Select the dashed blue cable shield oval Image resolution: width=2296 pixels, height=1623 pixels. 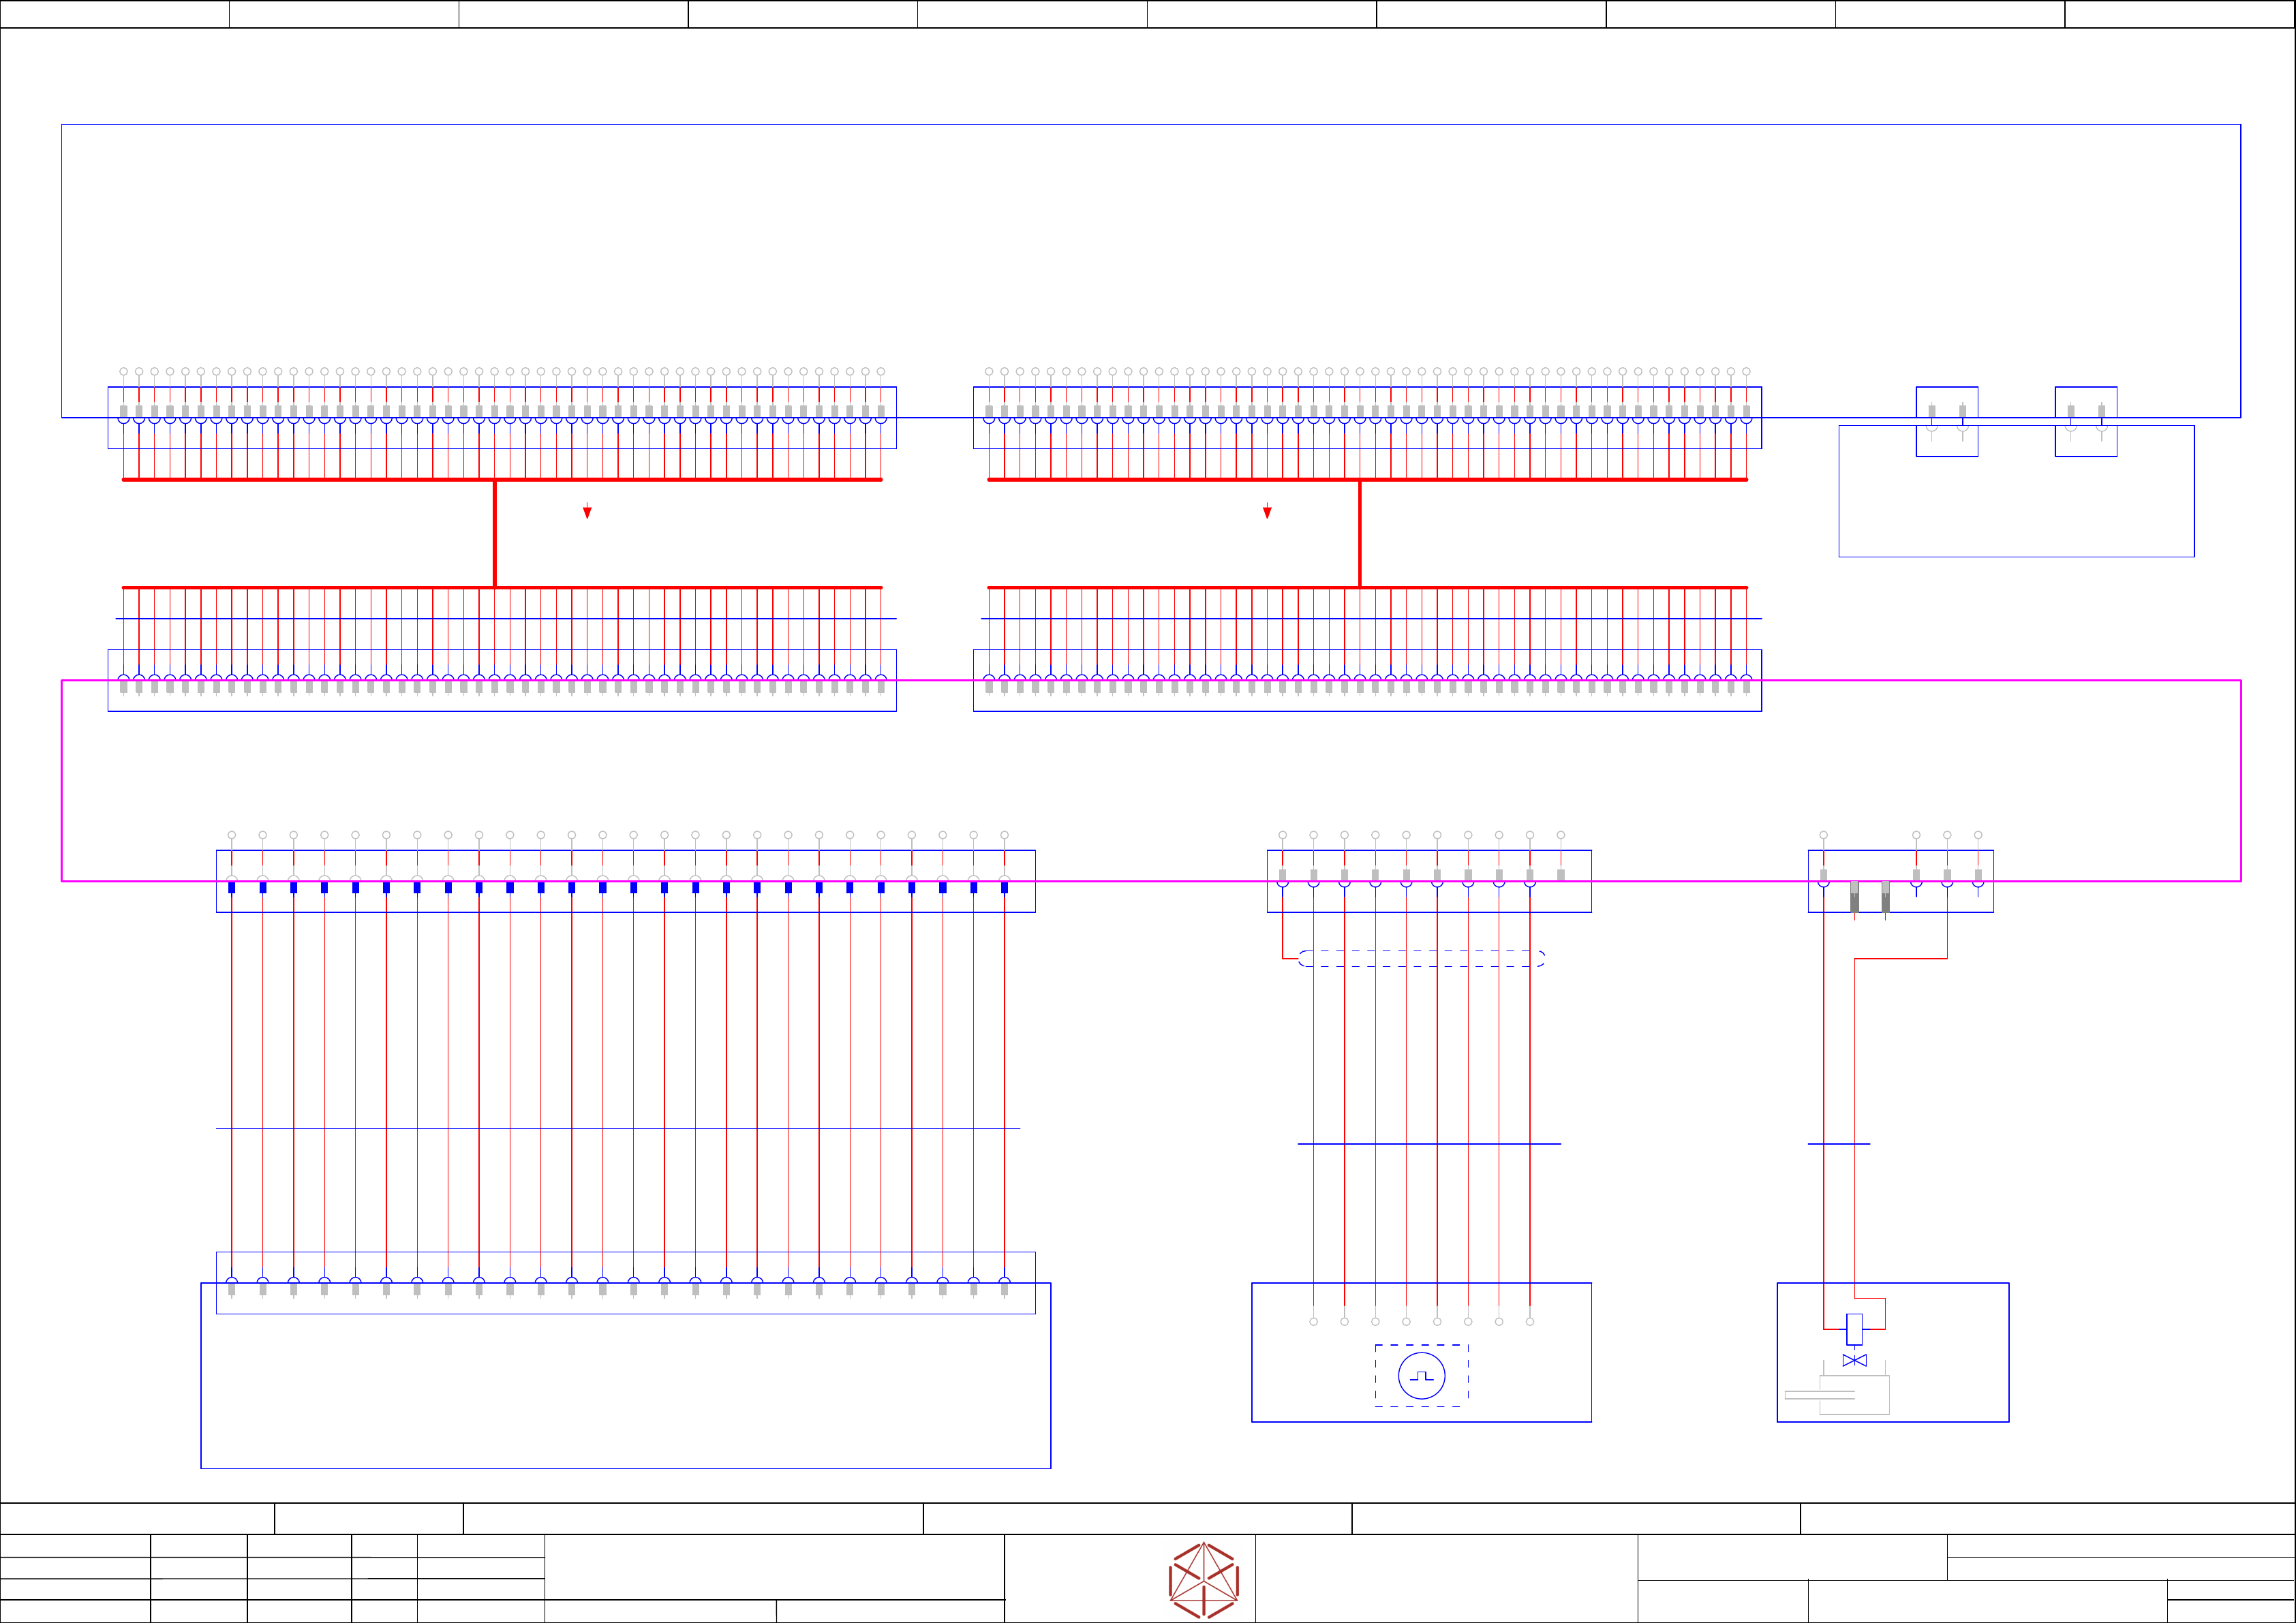coord(1421,958)
